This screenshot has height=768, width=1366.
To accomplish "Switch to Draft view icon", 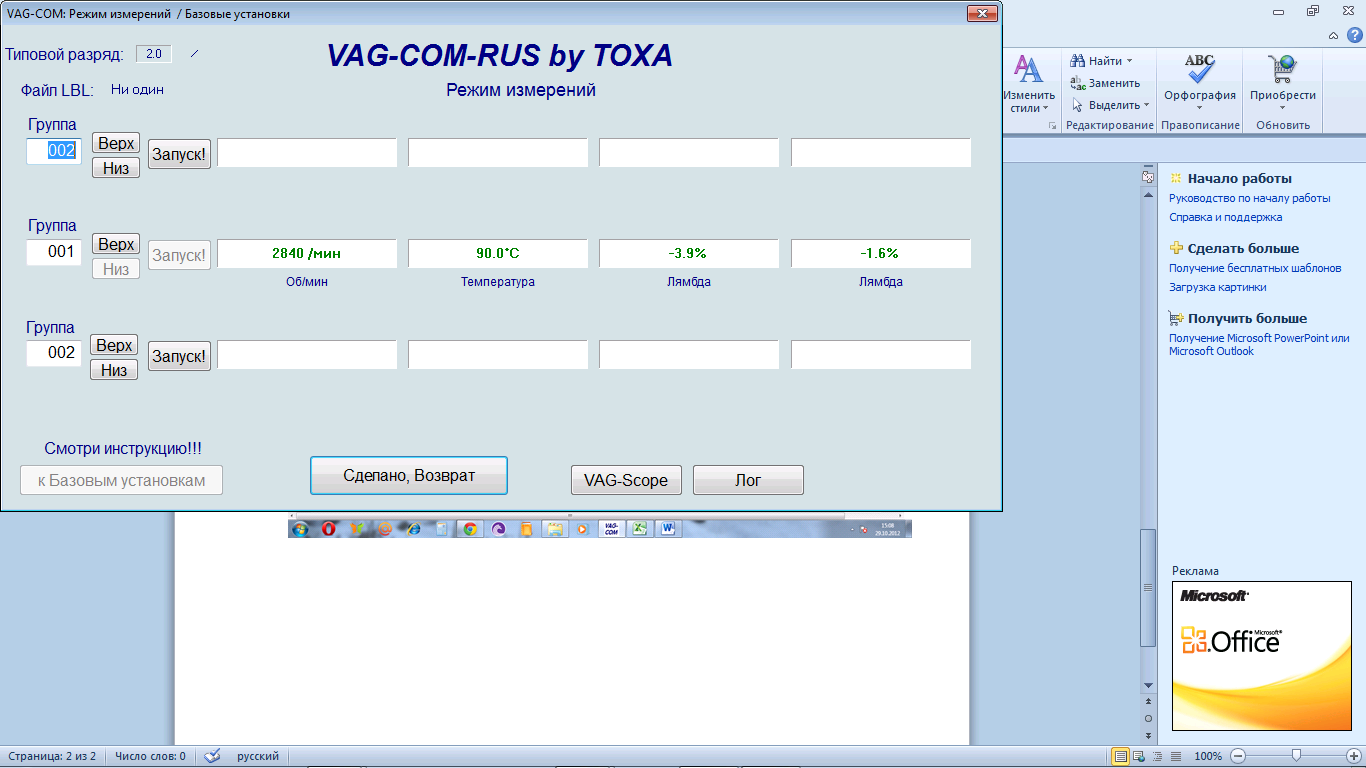I will pyautogui.click(x=1176, y=756).
